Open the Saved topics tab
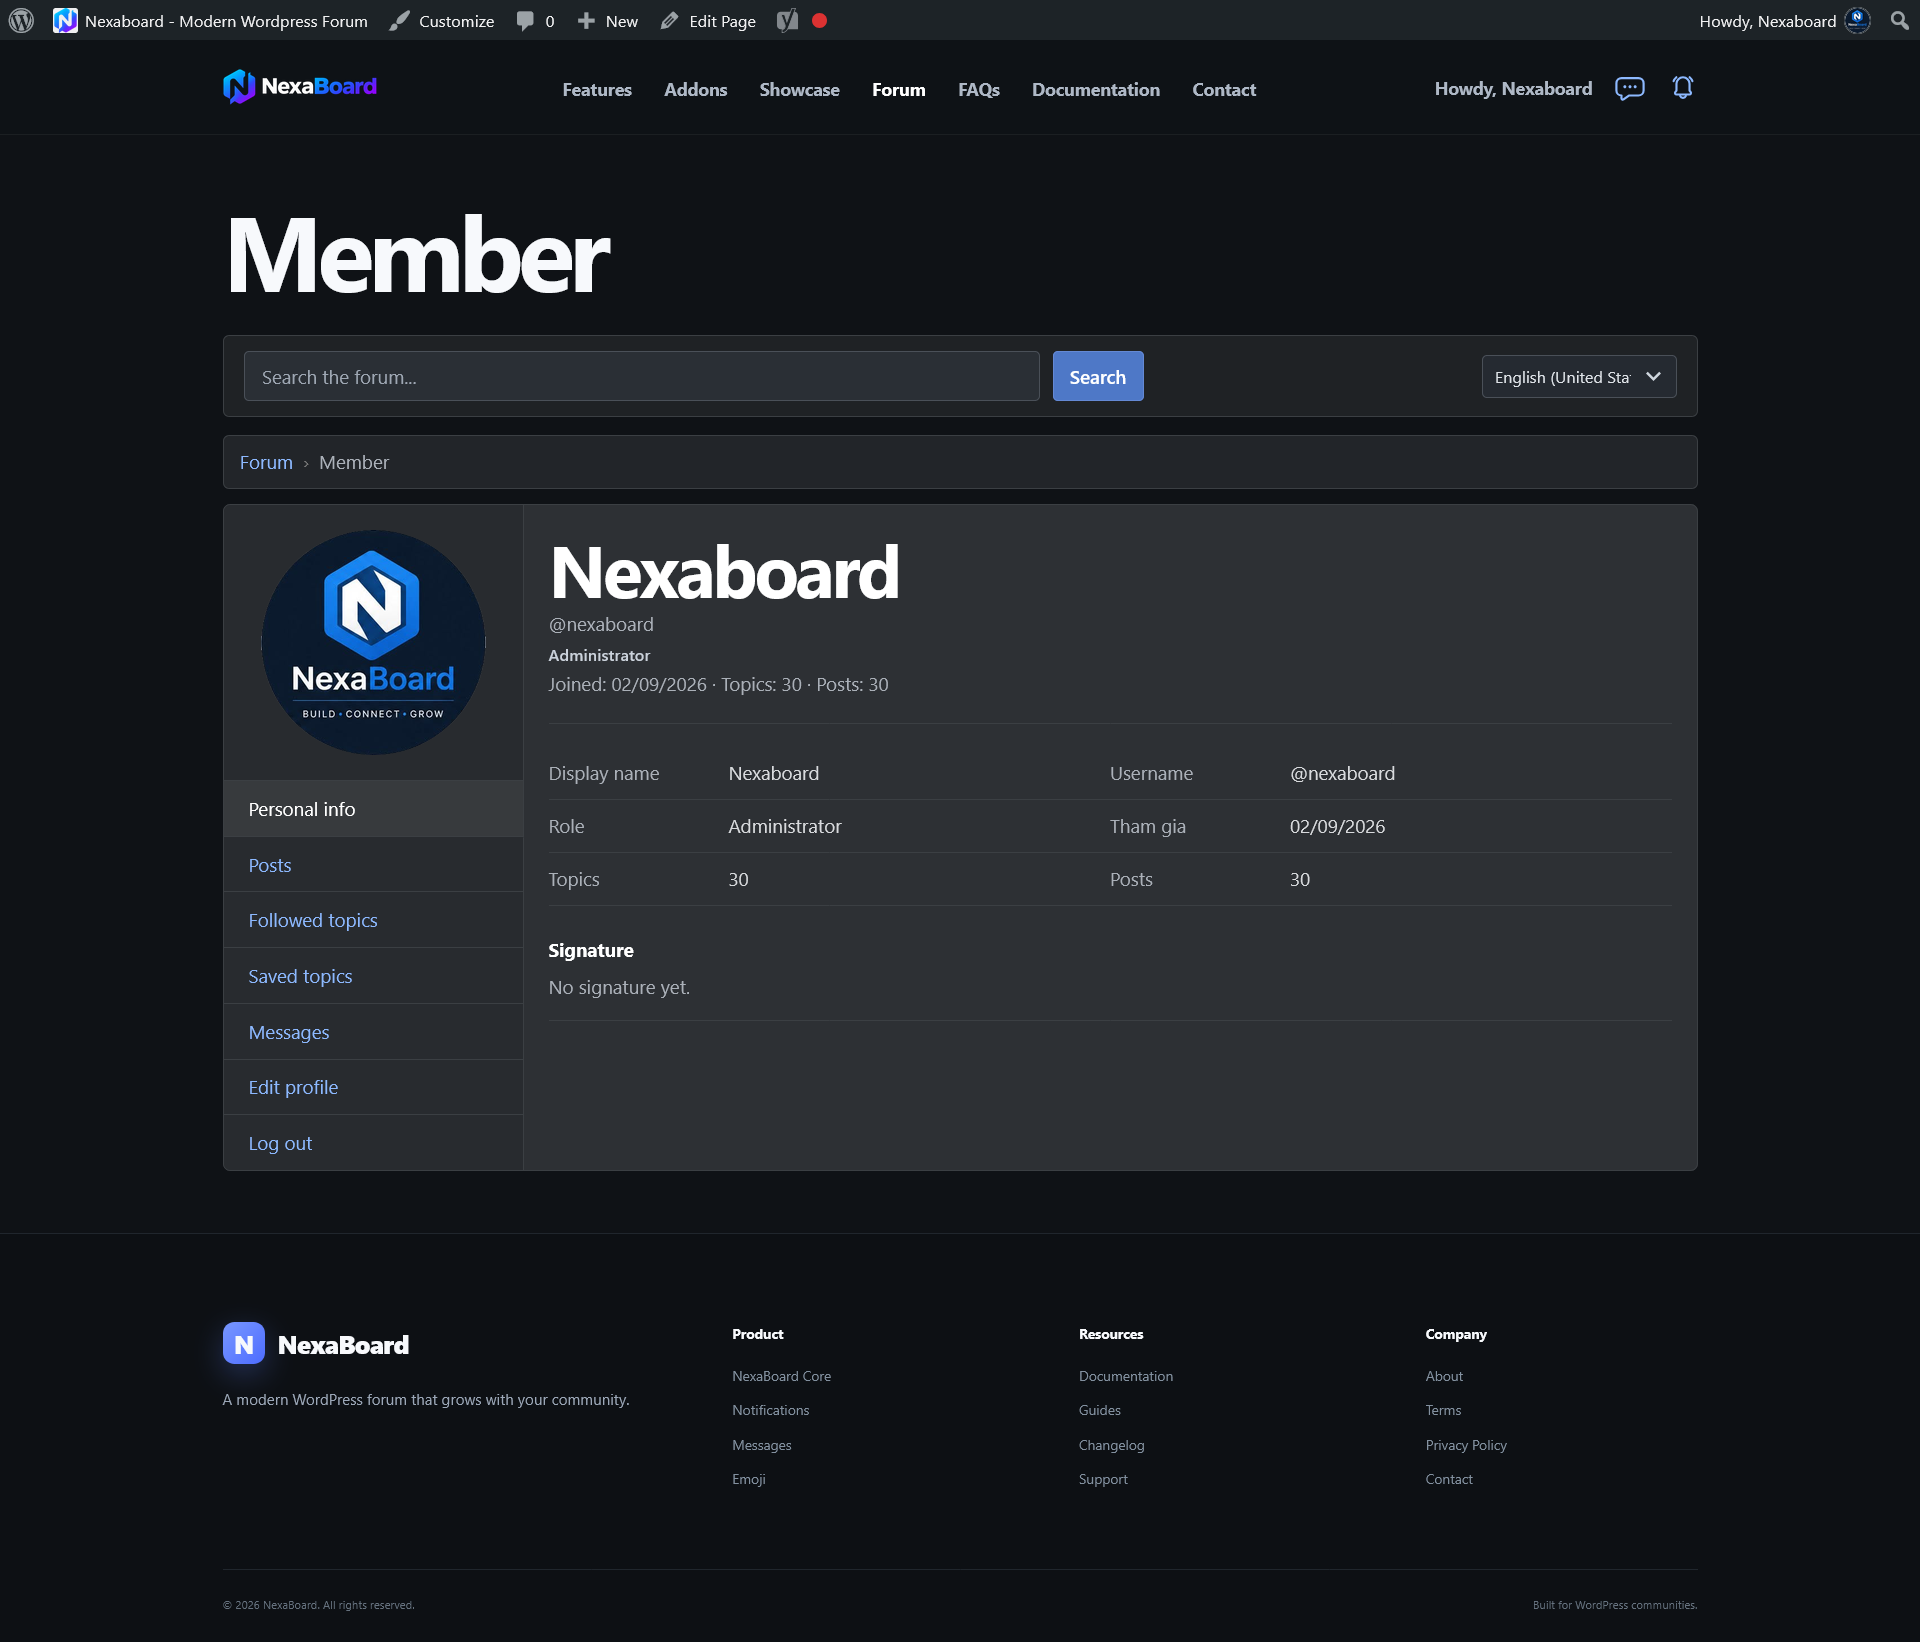1920x1642 pixels. 373,976
